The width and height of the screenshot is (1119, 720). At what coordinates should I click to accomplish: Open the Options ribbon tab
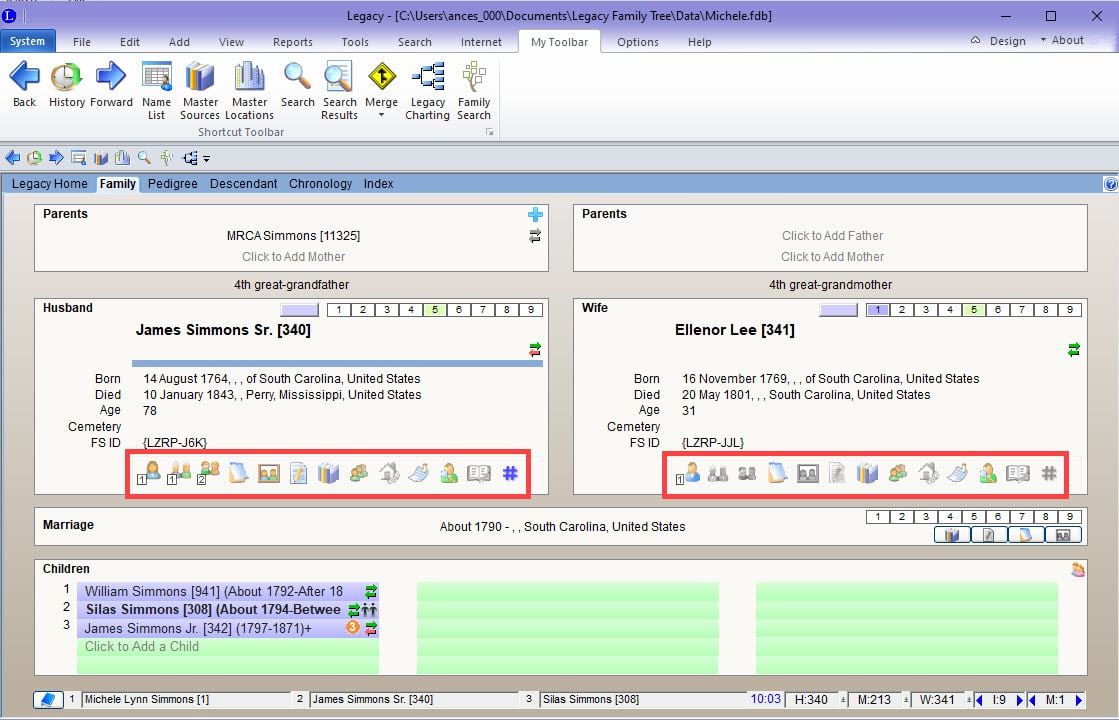[638, 42]
